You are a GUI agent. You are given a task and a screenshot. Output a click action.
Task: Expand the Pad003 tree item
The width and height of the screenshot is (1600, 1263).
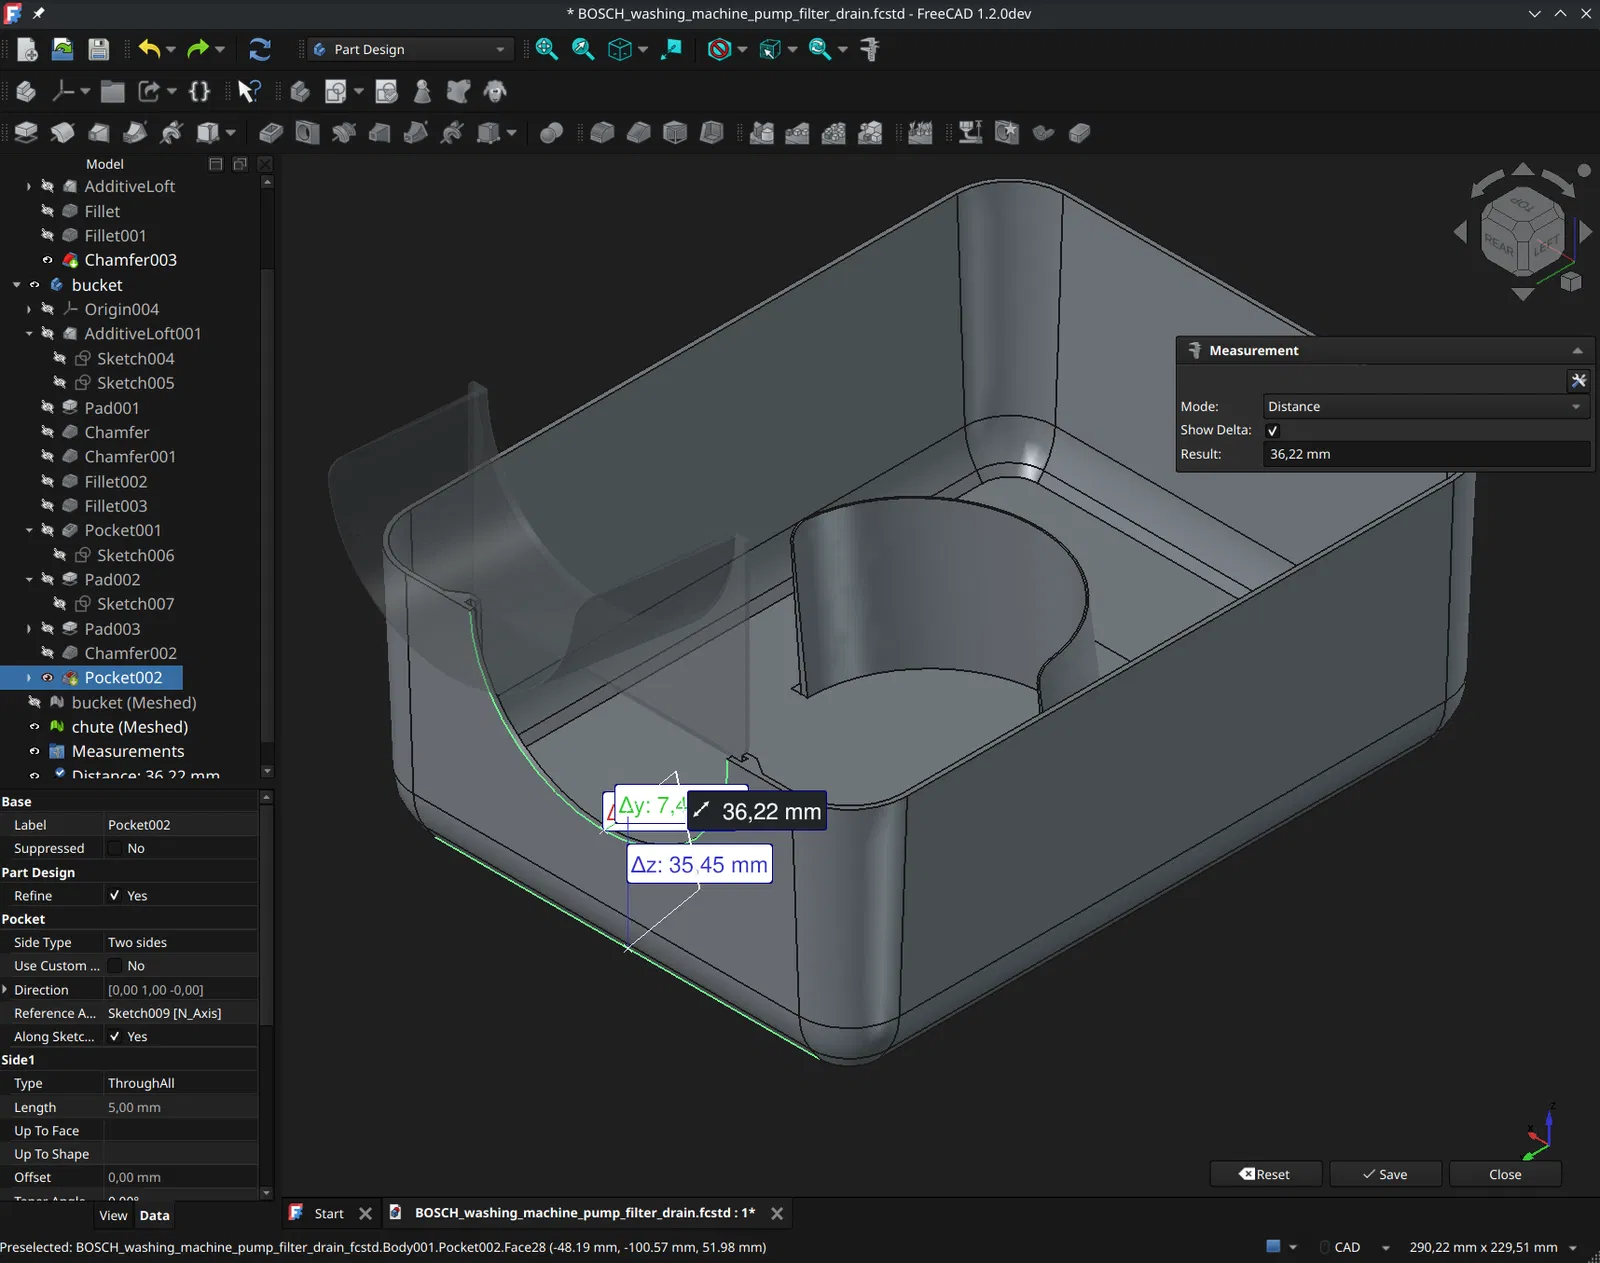pos(29,629)
